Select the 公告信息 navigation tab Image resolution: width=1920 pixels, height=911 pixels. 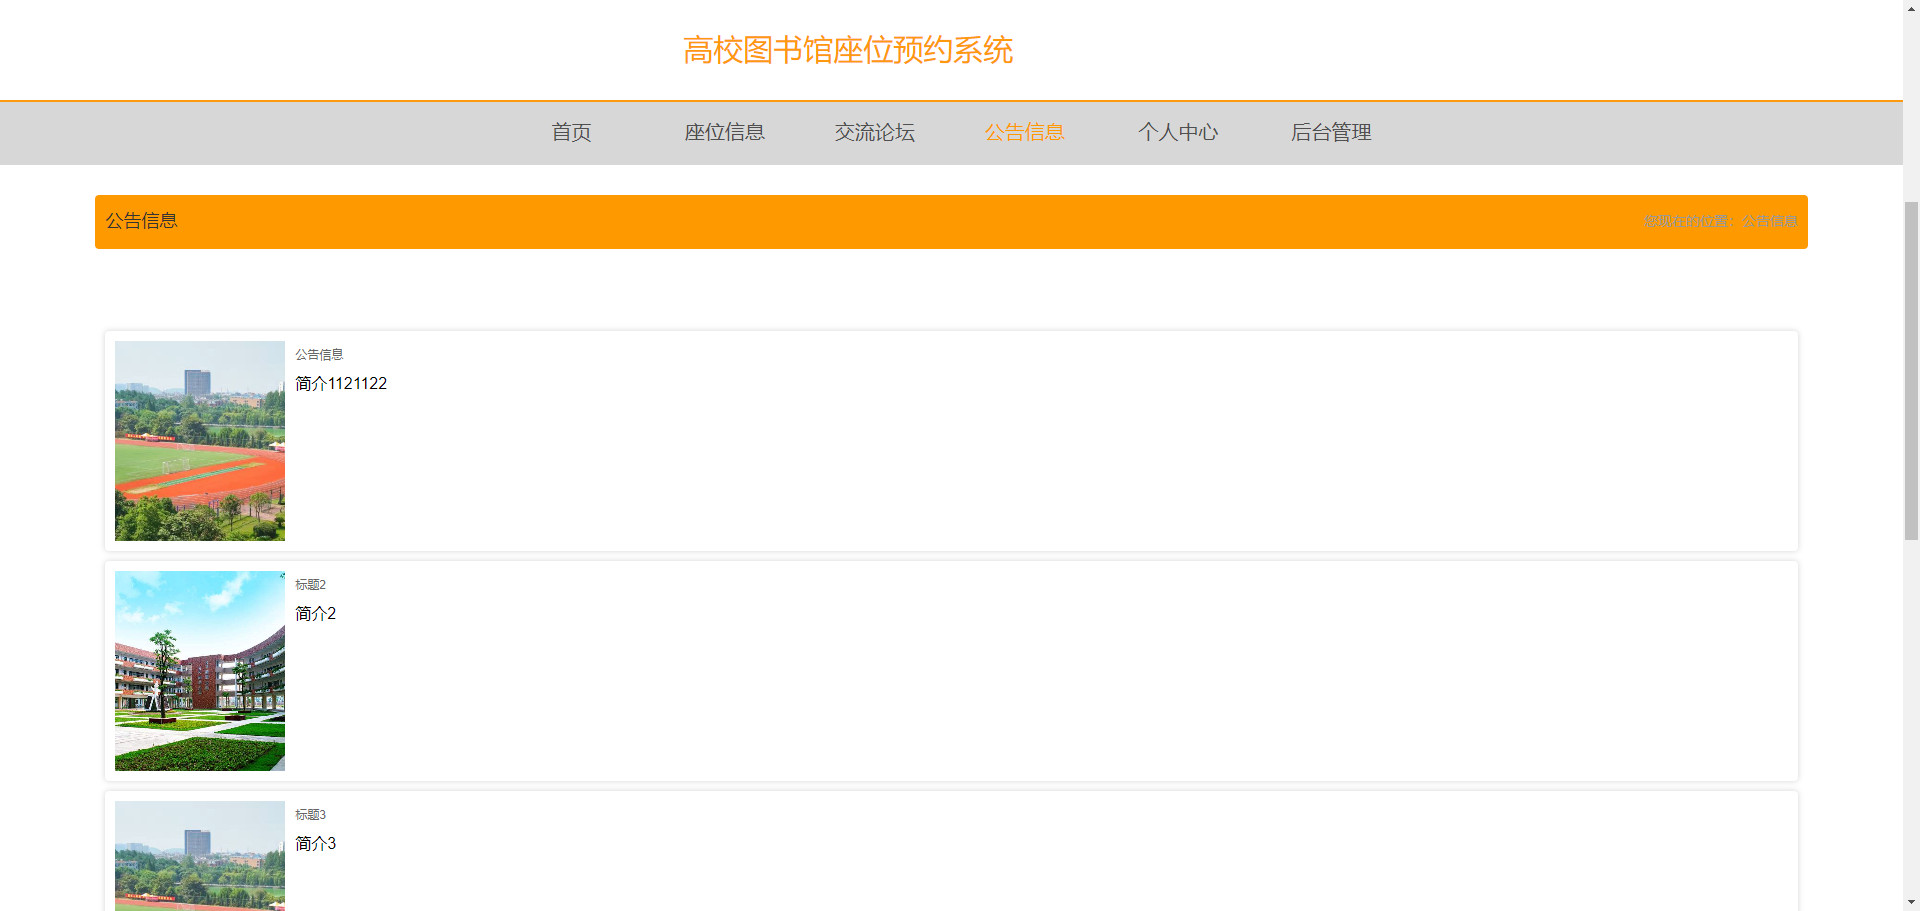[x=1024, y=132]
